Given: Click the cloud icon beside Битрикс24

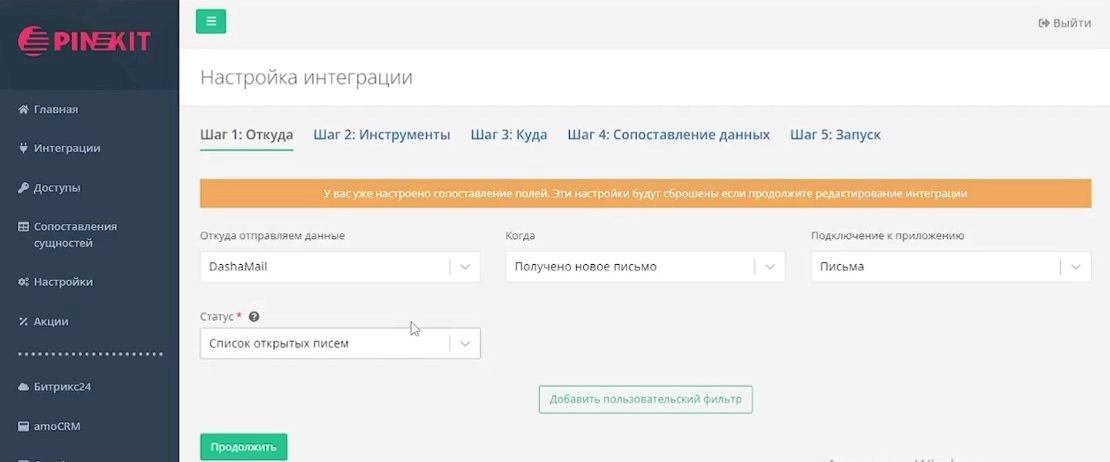Looking at the screenshot, I should pos(23,387).
